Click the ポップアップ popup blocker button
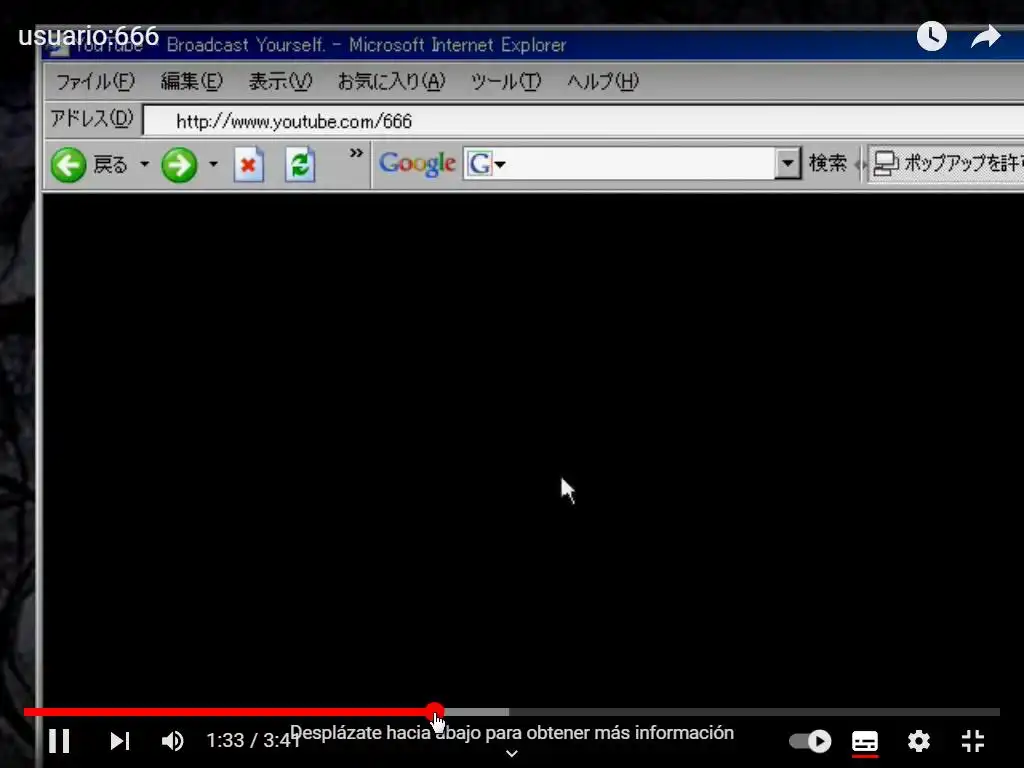This screenshot has height=768, width=1024. coord(947,163)
